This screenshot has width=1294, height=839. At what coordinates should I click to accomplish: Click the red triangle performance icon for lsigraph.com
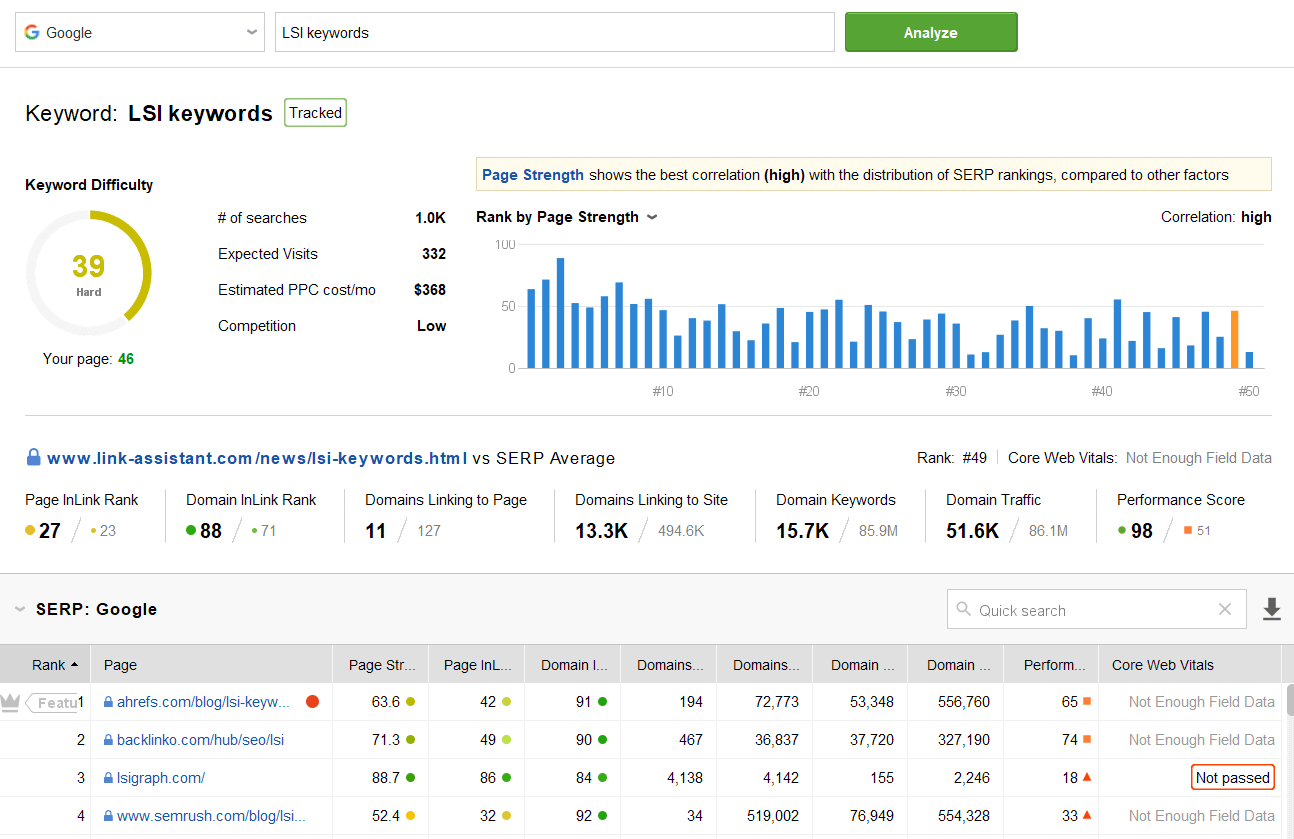click(1087, 777)
